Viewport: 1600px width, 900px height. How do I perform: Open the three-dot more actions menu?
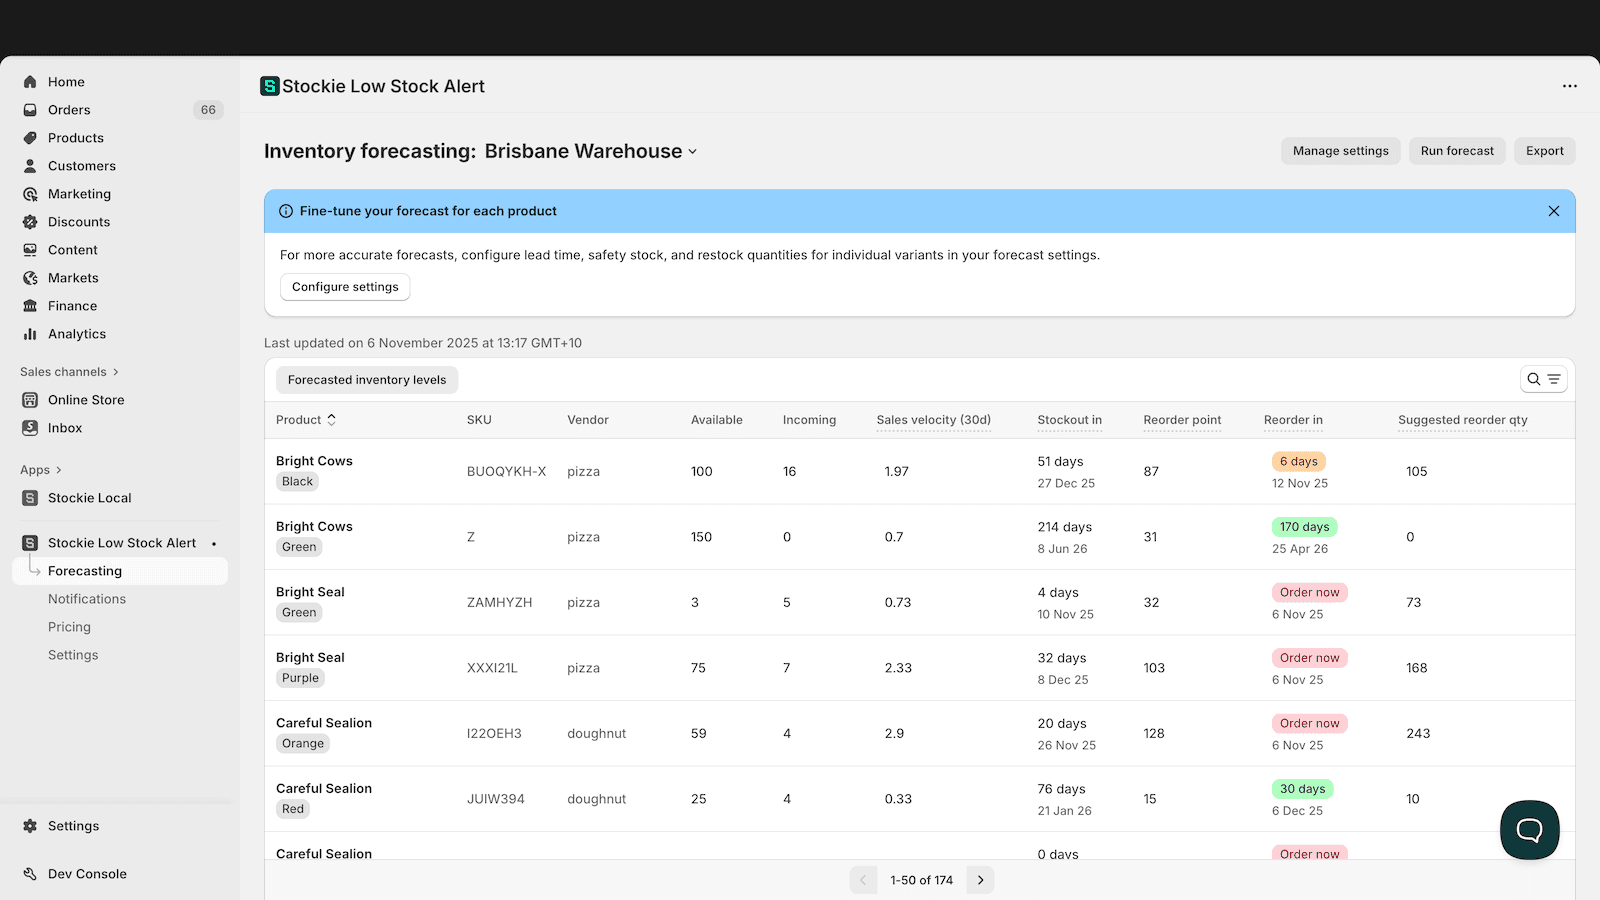pos(1569,86)
